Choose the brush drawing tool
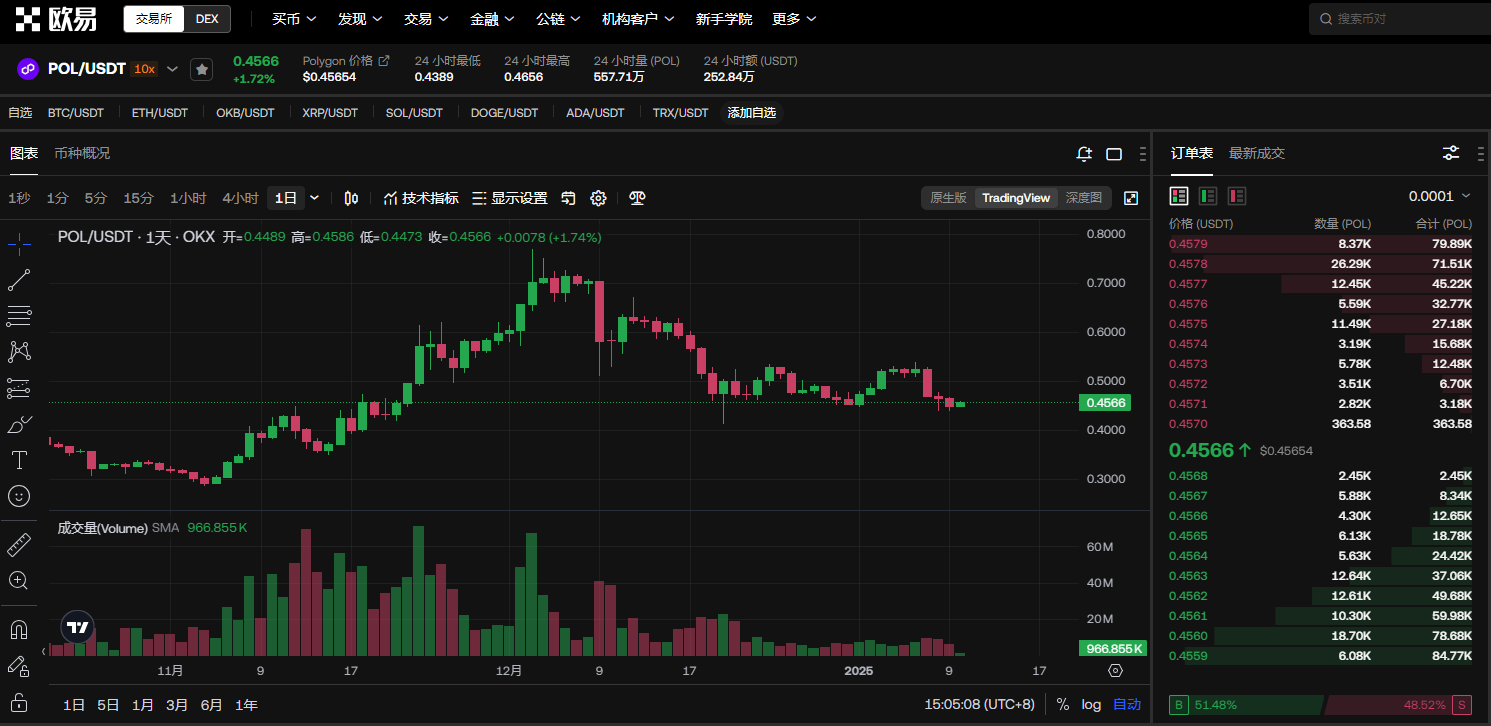Screen dimensions: 1491x726 [x=19, y=425]
